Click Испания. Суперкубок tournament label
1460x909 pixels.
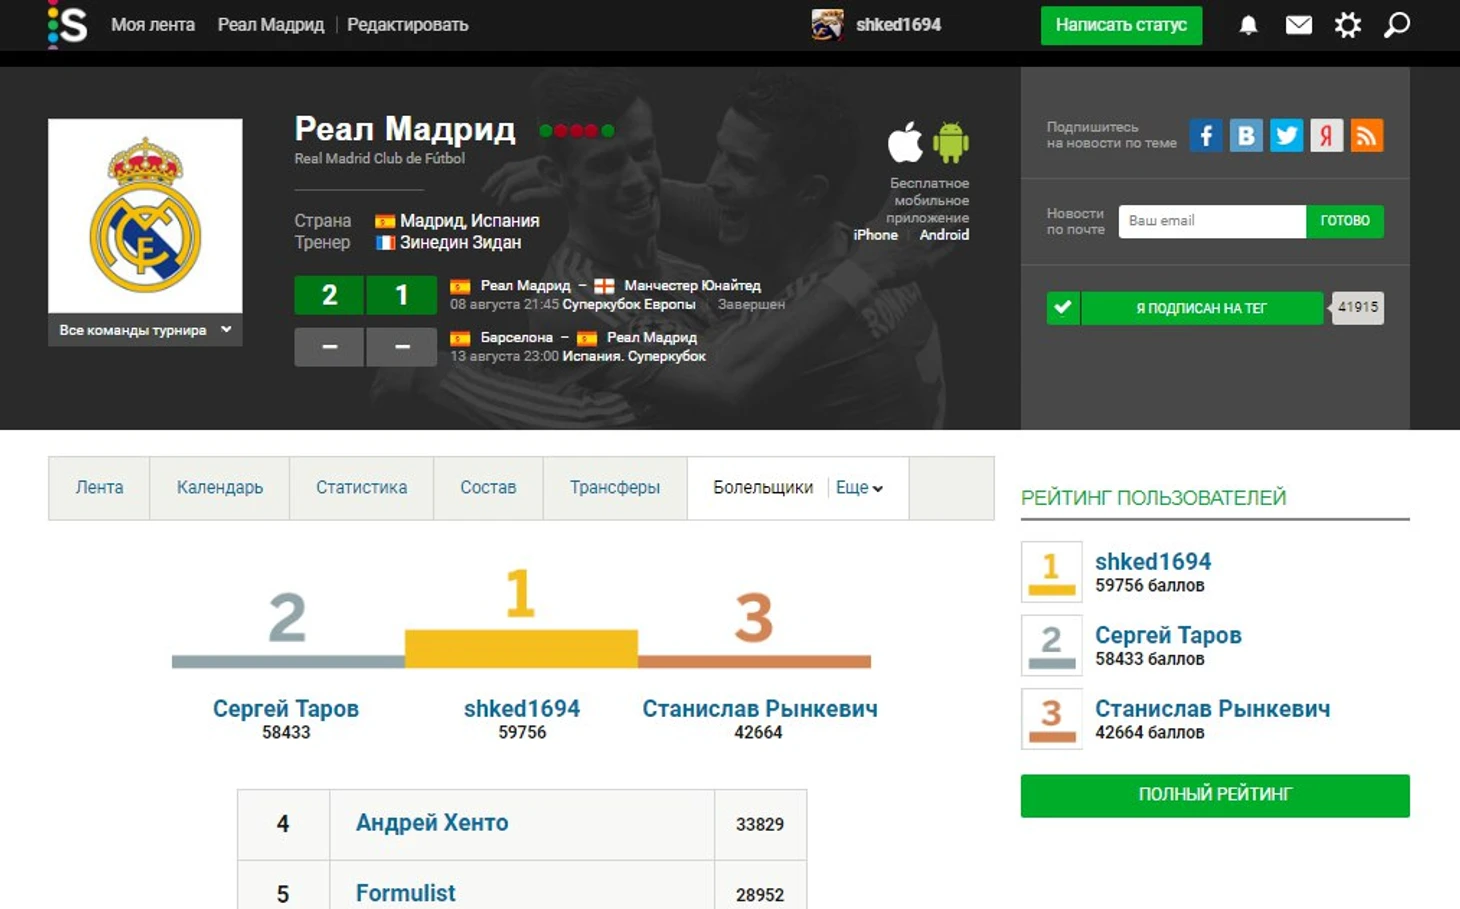[634, 357]
